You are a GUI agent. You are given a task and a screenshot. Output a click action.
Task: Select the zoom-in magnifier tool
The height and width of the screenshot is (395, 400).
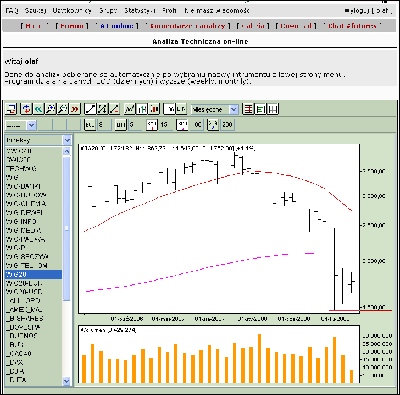[x=51, y=109]
